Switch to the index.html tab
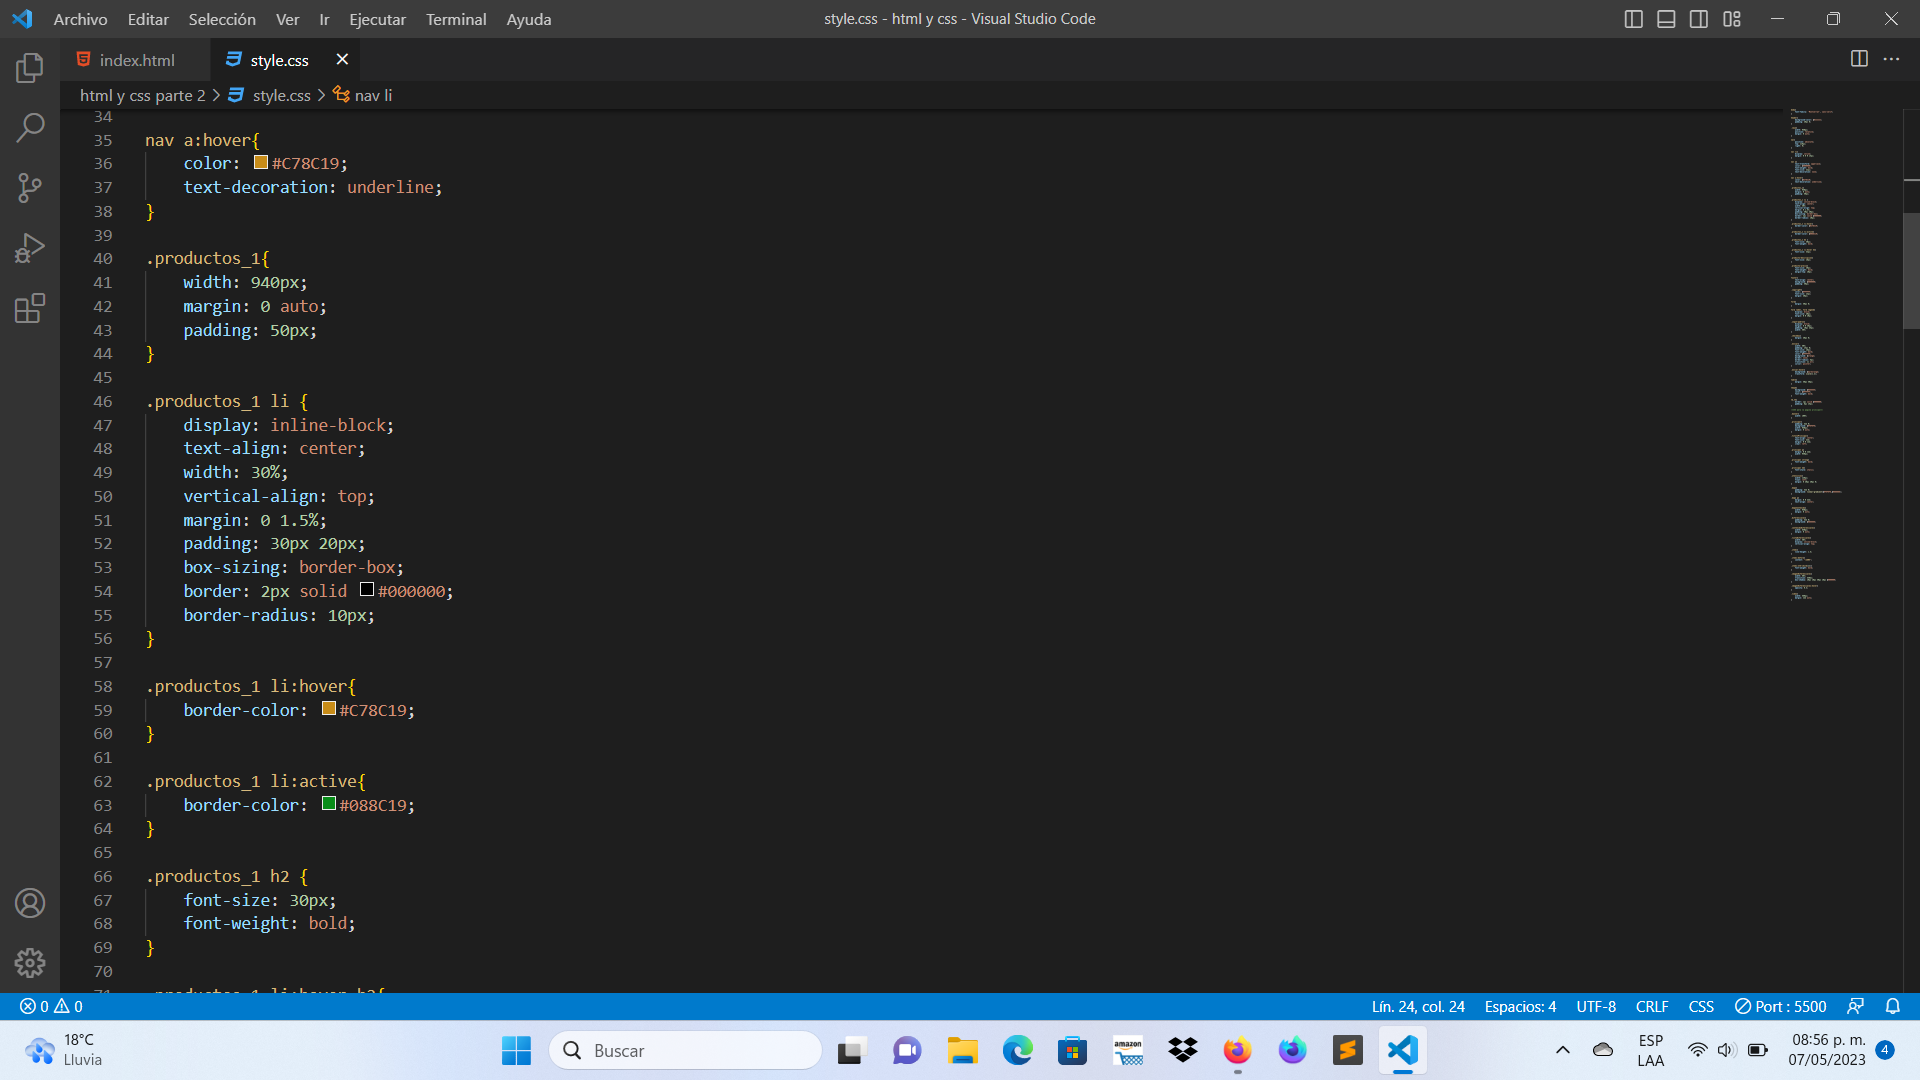Image resolution: width=1920 pixels, height=1080 pixels. pyautogui.click(x=136, y=60)
